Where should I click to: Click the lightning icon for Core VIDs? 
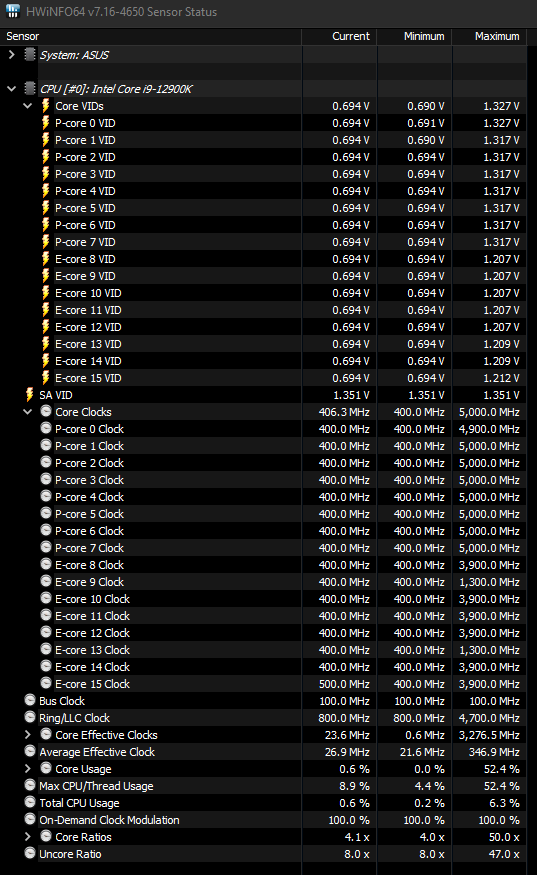pos(46,105)
